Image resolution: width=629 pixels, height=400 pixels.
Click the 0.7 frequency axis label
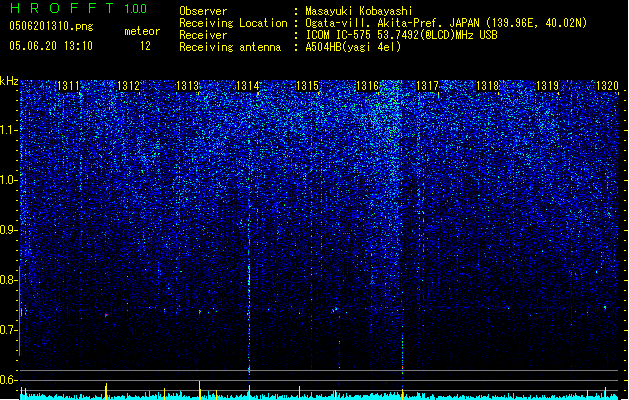[x=9, y=330]
